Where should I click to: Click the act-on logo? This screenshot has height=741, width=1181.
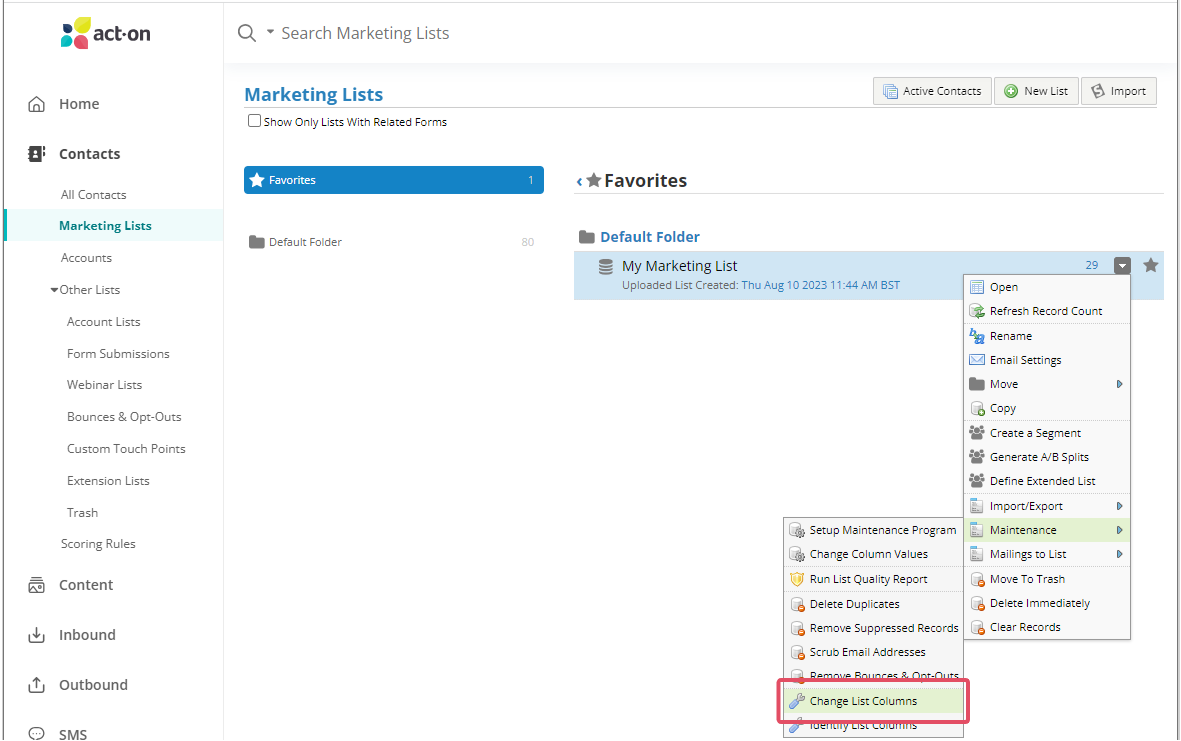[x=105, y=33]
